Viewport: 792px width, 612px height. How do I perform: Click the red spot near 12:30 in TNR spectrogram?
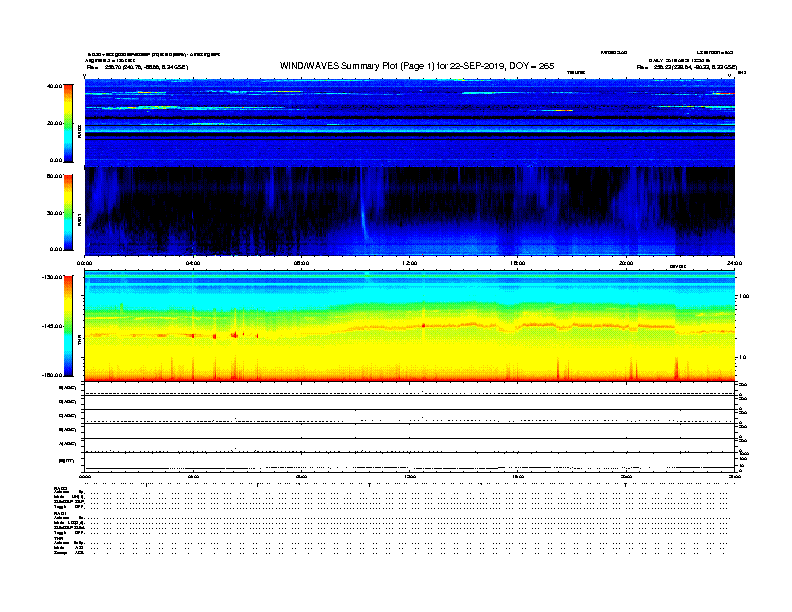423,326
